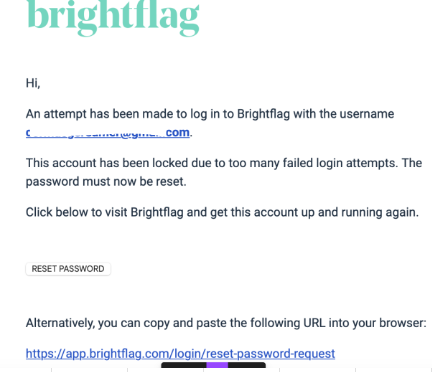Click the purple segment of the bottom bar
432x372 pixels.
217,366
